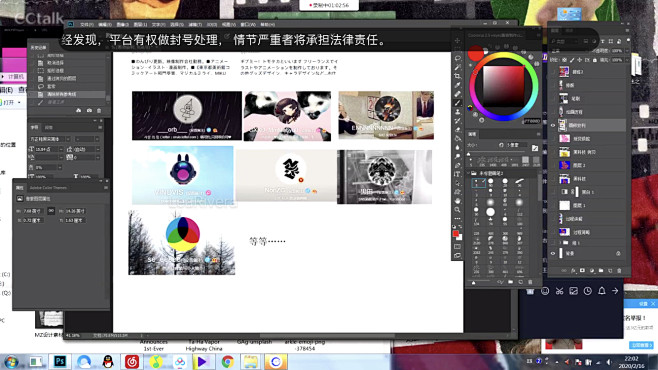Screen dimensions: 658x370
Task: Show the 组 1 group visibility box
Action: coord(553,242)
